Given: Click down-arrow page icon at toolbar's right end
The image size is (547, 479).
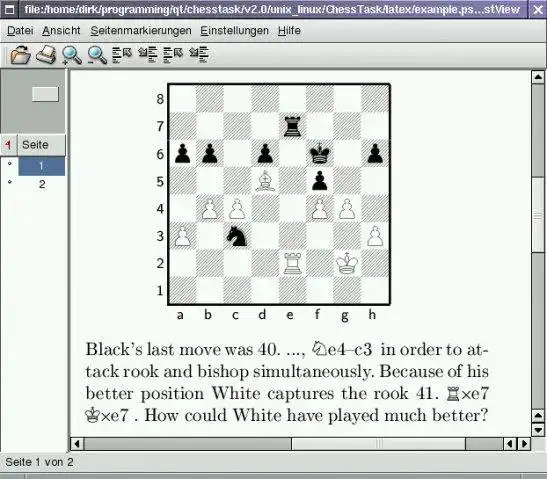Looking at the screenshot, I should 199,55.
